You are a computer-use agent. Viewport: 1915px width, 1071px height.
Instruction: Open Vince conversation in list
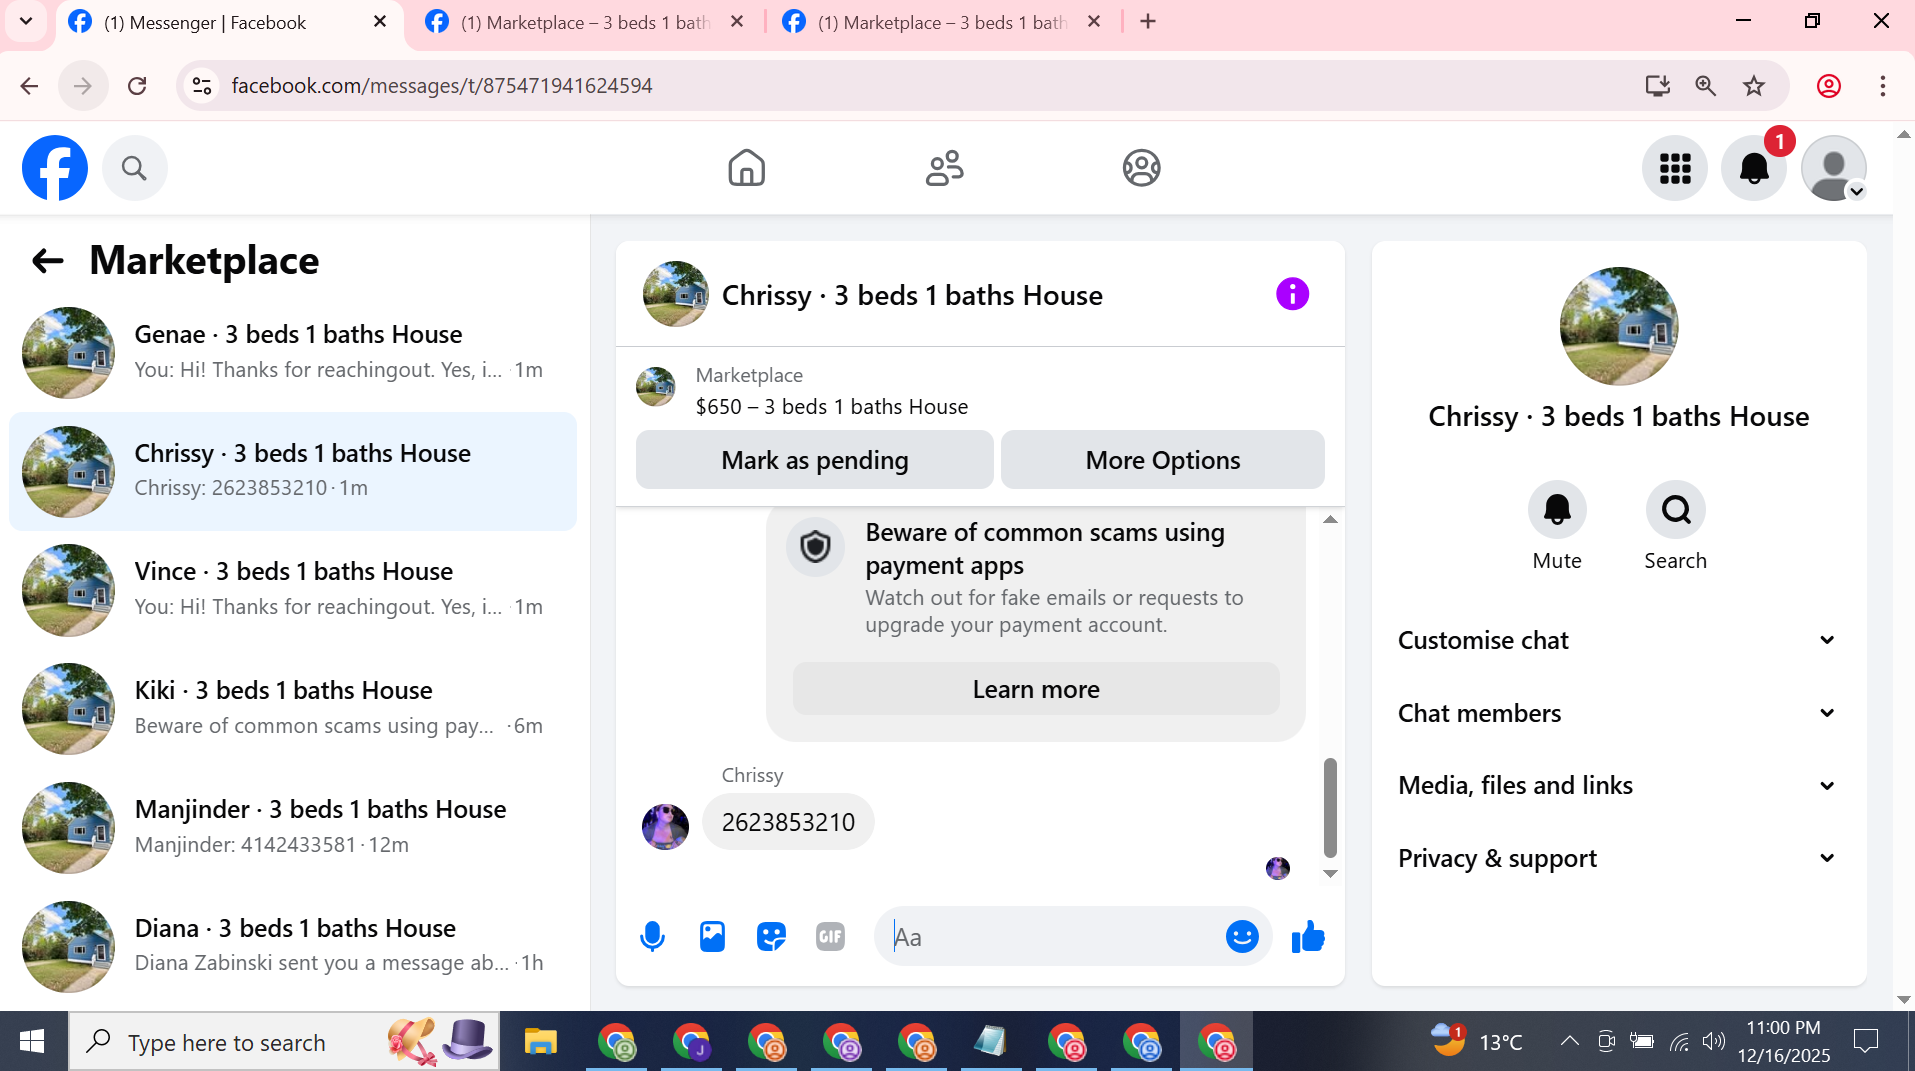(293, 590)
